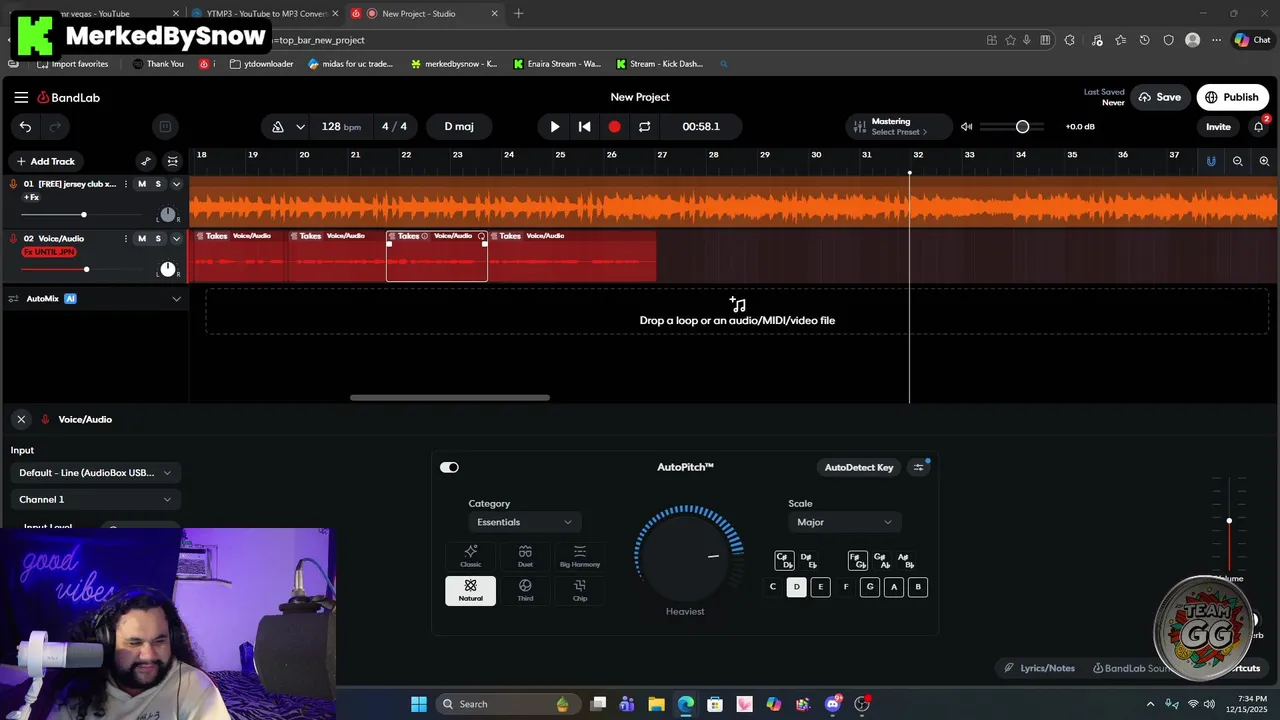Click the master volume speaker icon
Screen dimensions: 1280x720
[x=966, y=127]
